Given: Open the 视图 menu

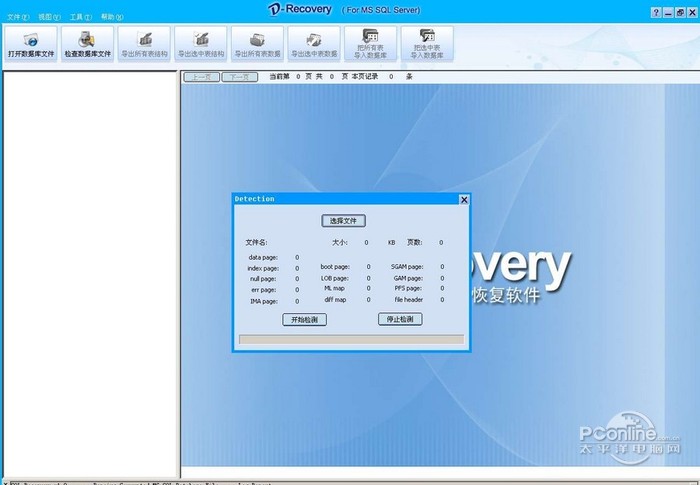Looking at the screenshot, I should pos(49,17).
